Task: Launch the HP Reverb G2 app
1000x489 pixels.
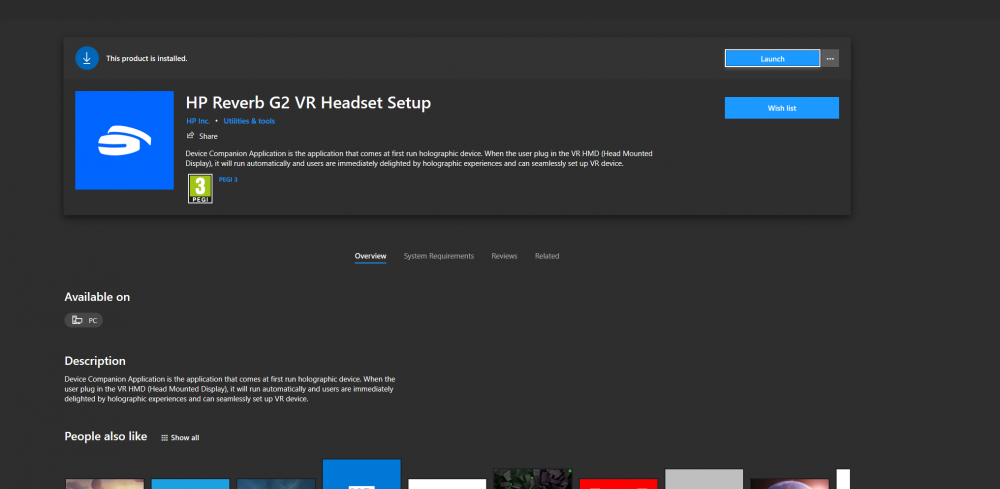Action: click(x=772, y=58)
